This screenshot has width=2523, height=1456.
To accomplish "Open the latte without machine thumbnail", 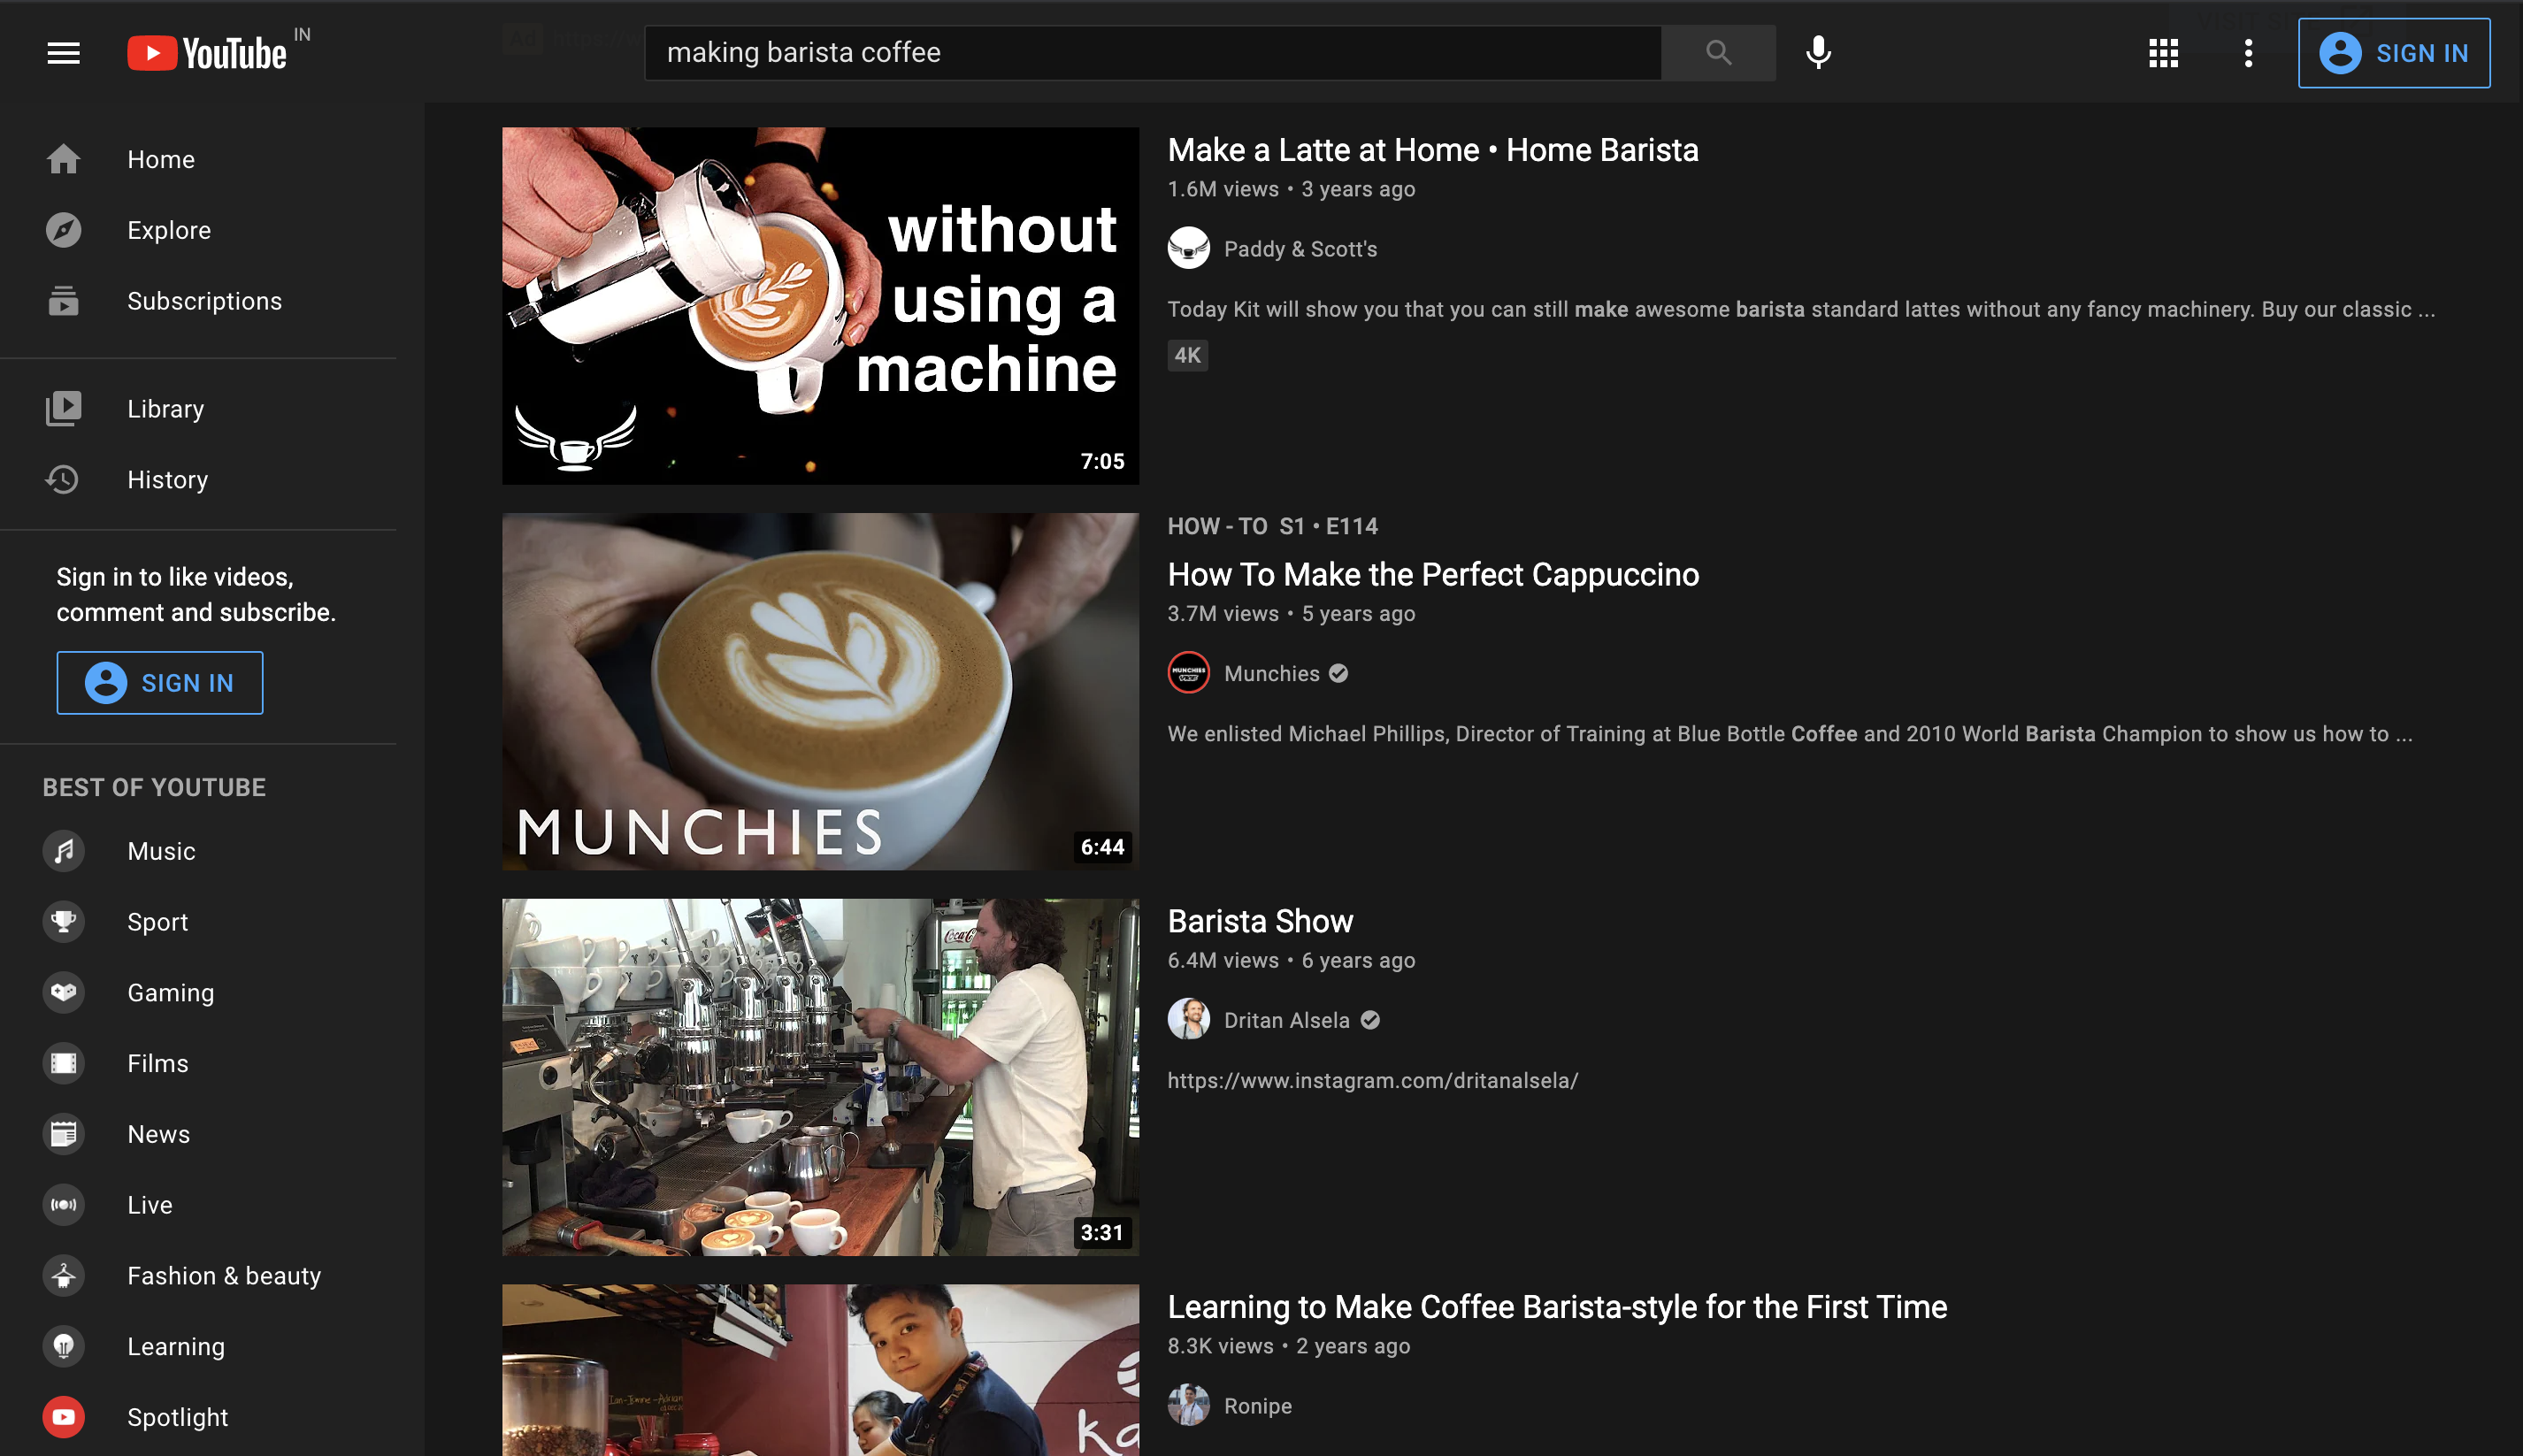I will click(x=820, y=305).
